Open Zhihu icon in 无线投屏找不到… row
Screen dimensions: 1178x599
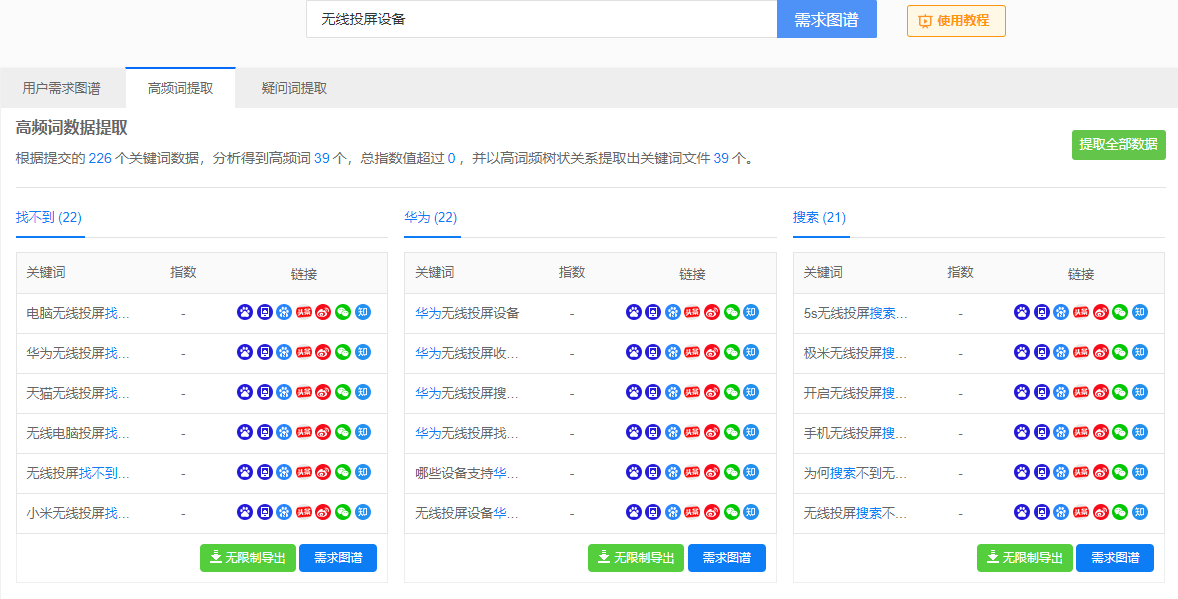tap(363, 472)
